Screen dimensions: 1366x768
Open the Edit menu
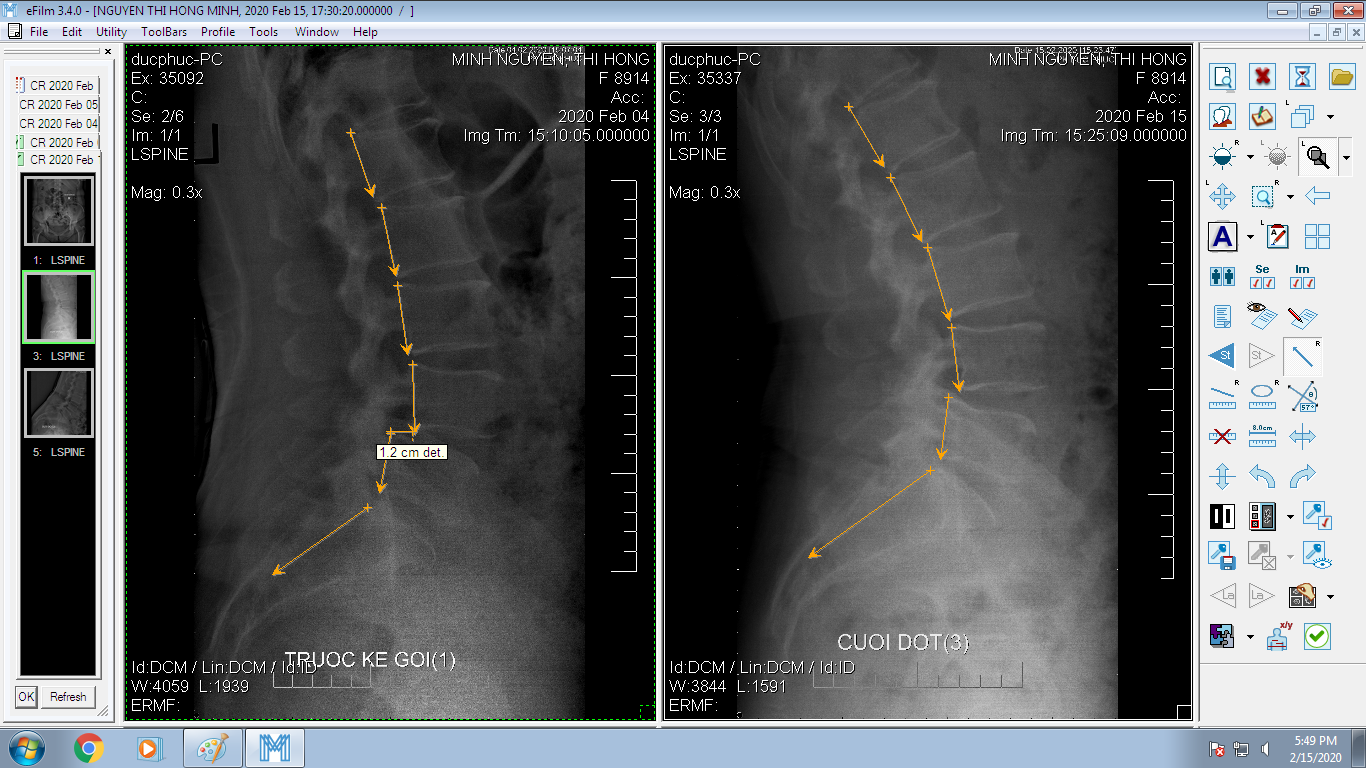point(72,31)
